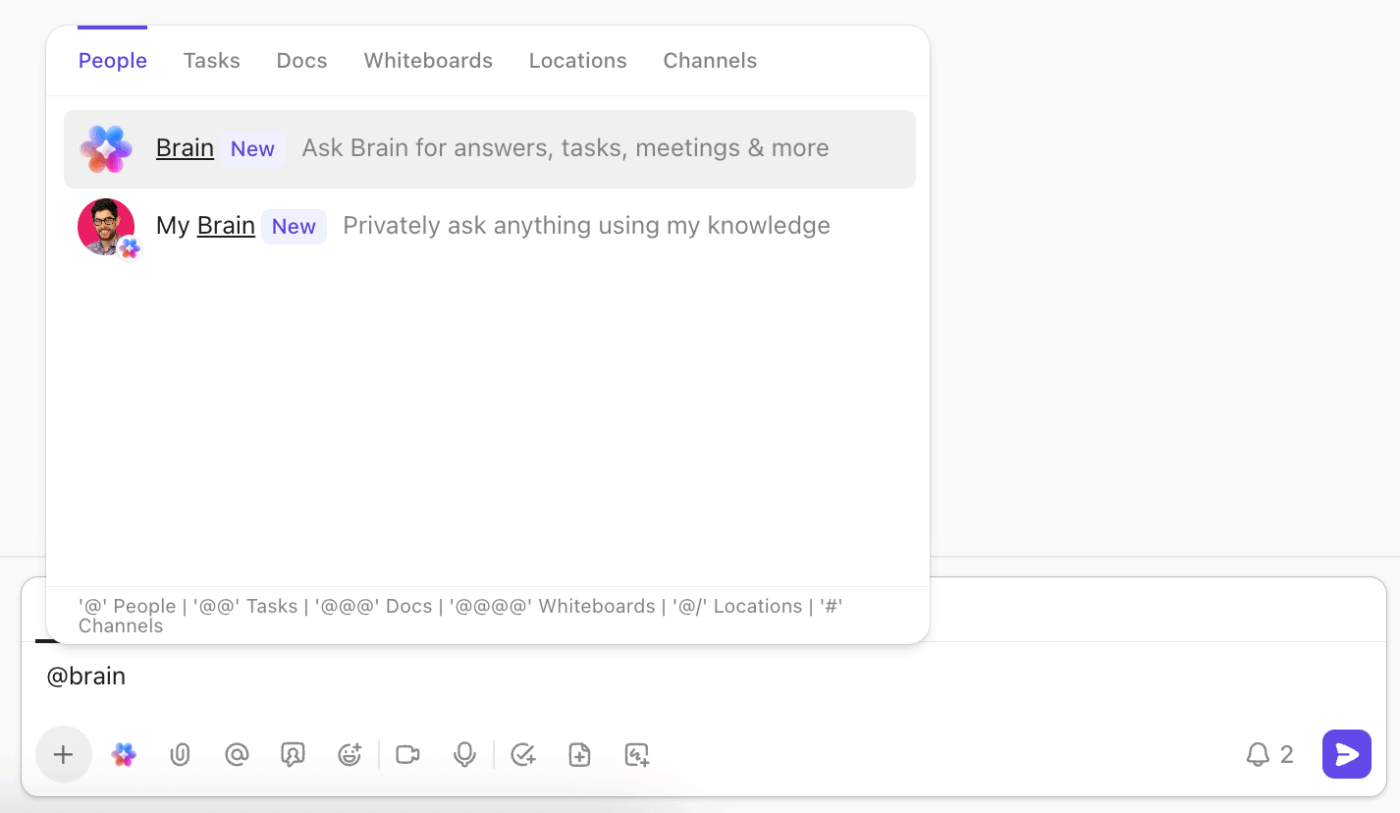Assign a comment using the avatar icon

[293, 754]
